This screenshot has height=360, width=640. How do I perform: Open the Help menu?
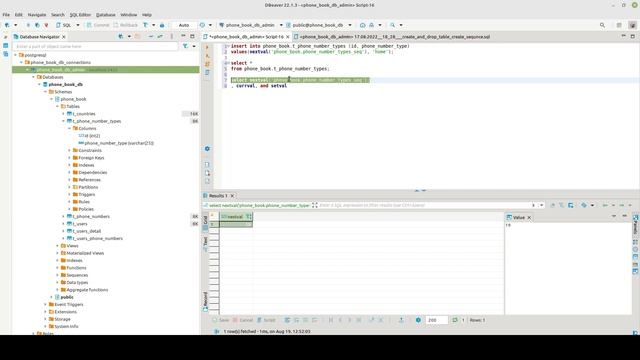pyautogui.click(x=147, y=15)
